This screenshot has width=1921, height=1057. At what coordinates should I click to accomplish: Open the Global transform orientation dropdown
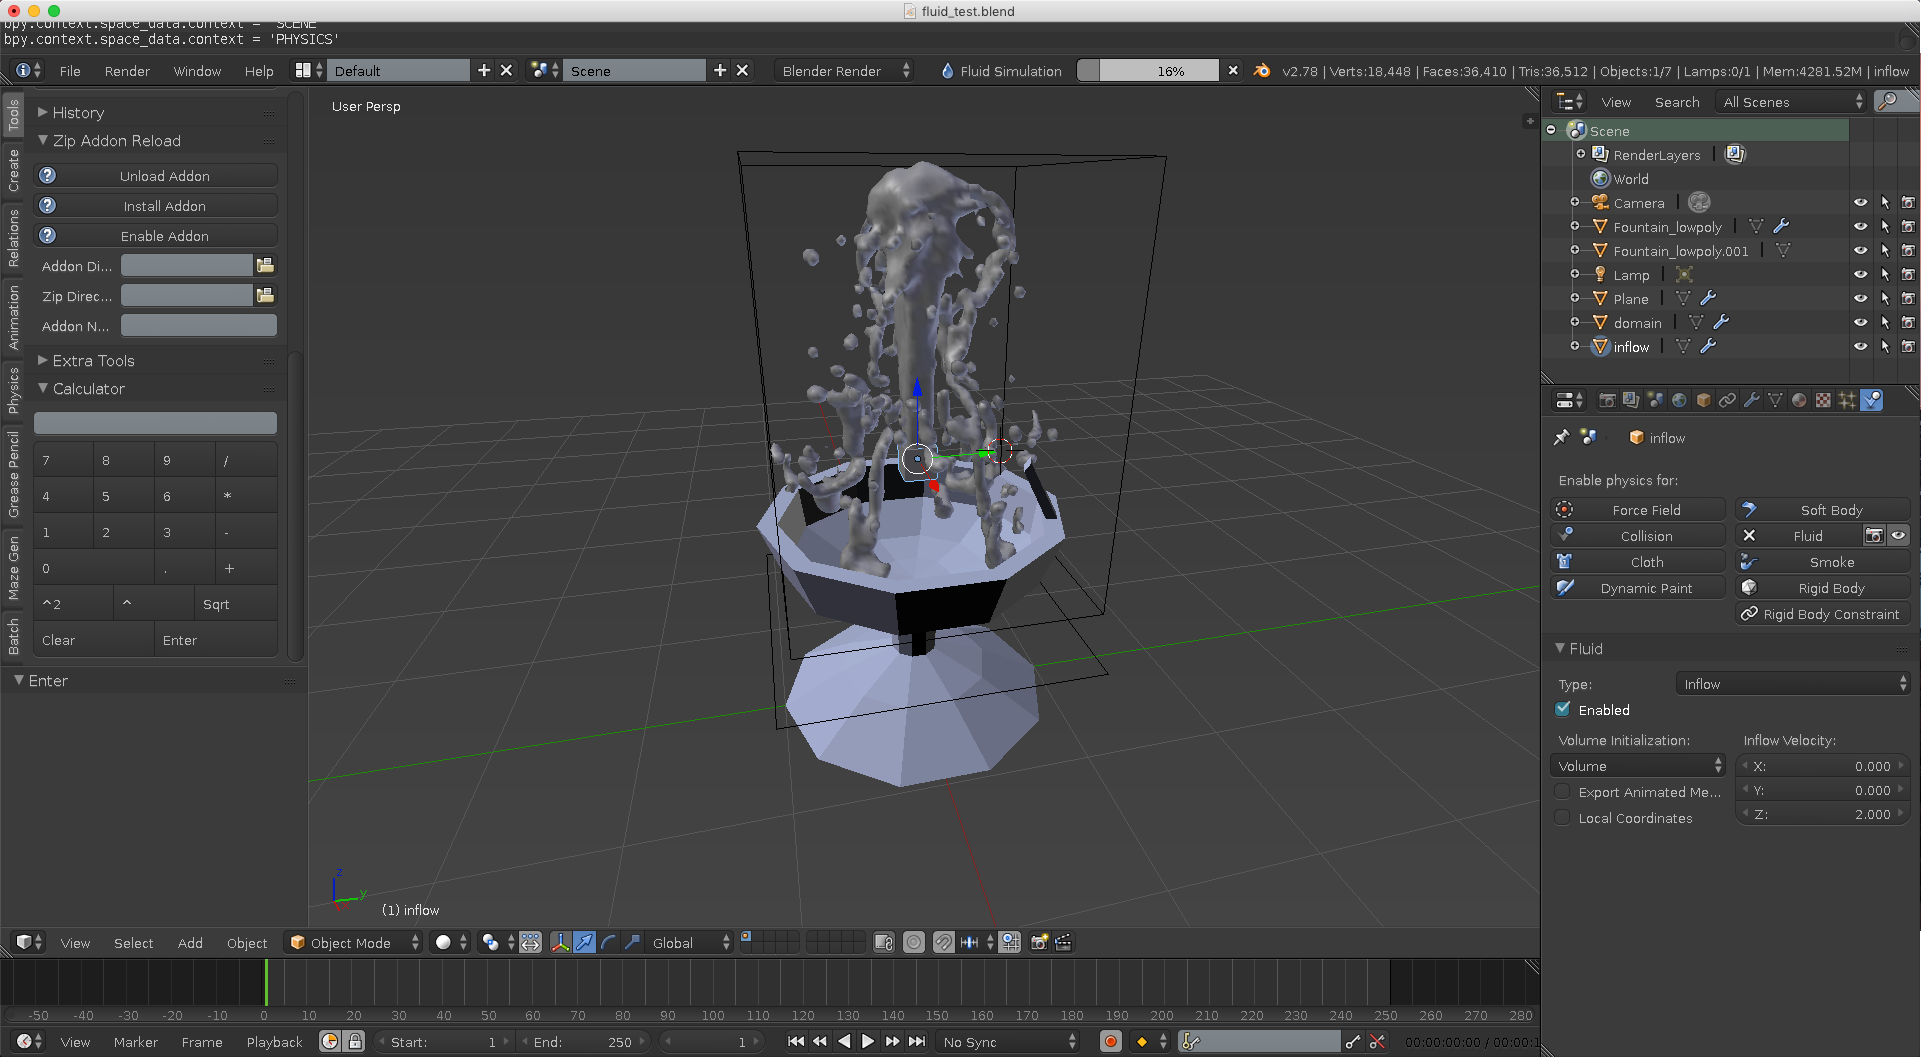[691, 942]
